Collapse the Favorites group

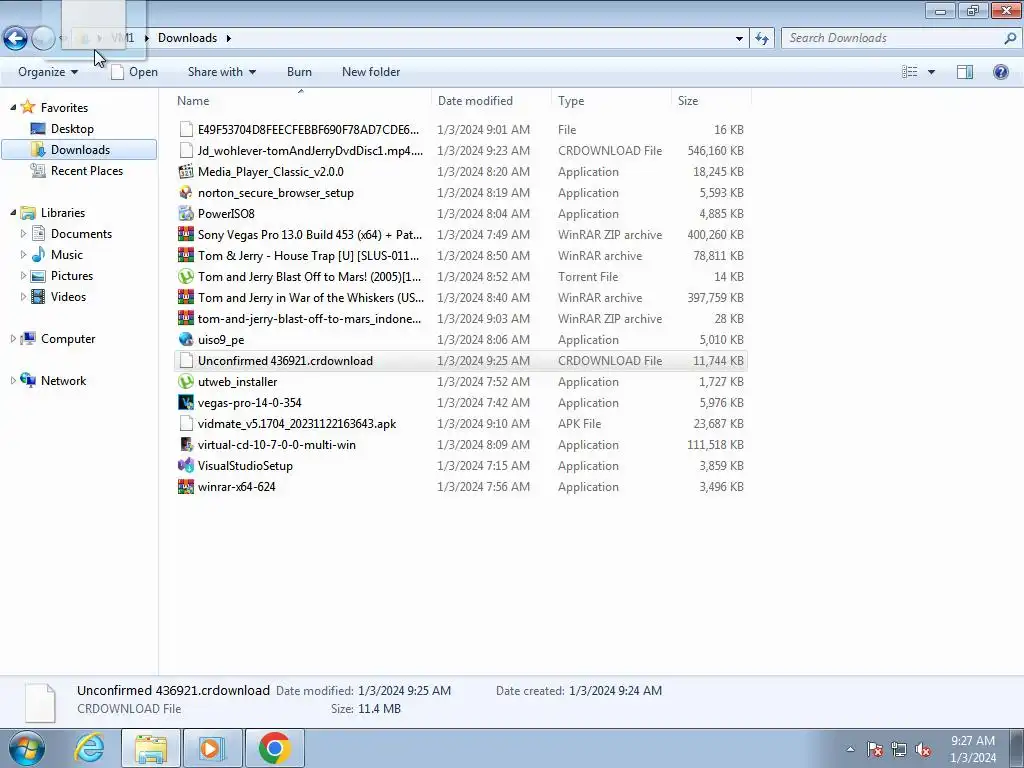[x=13, y=107]
